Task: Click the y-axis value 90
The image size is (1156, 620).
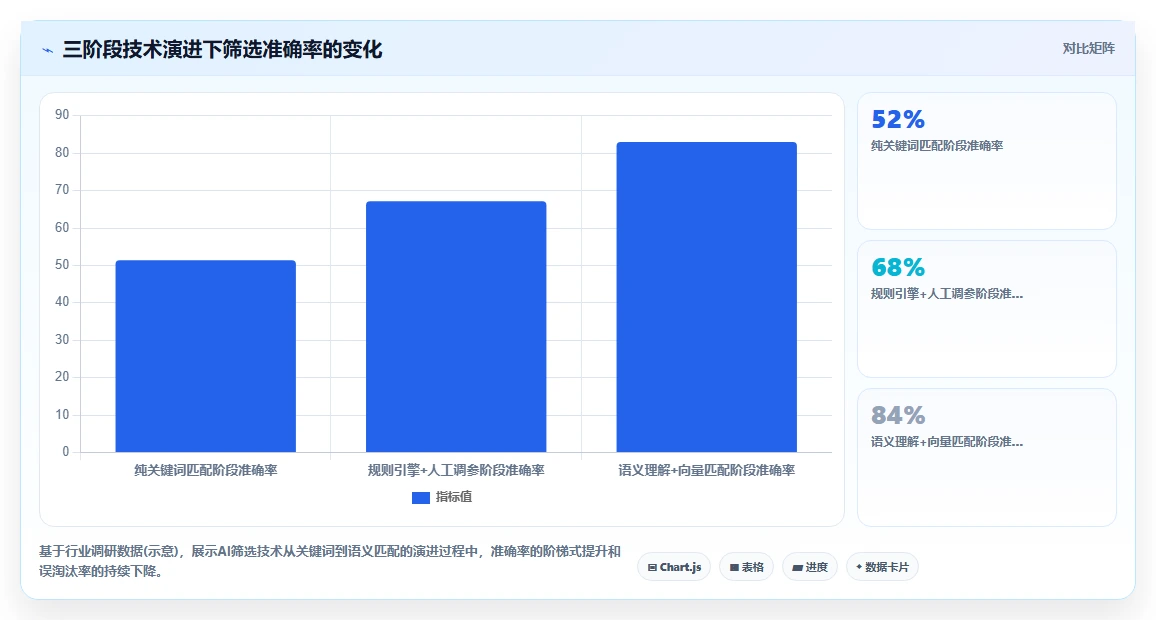Action: coord(62,115)
